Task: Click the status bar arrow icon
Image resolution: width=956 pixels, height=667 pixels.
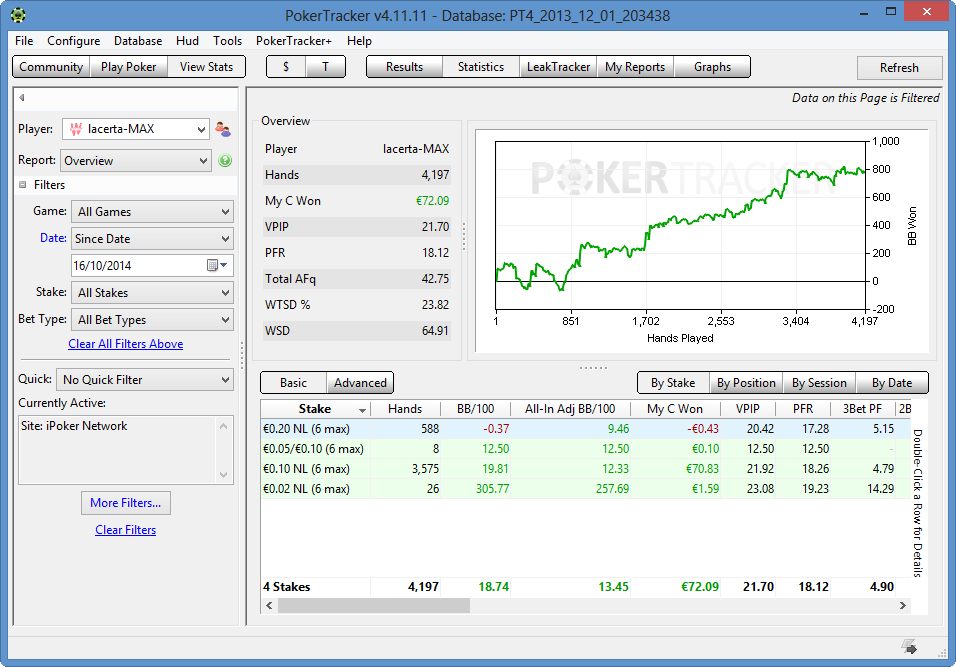Action: [x=910, y=647]
